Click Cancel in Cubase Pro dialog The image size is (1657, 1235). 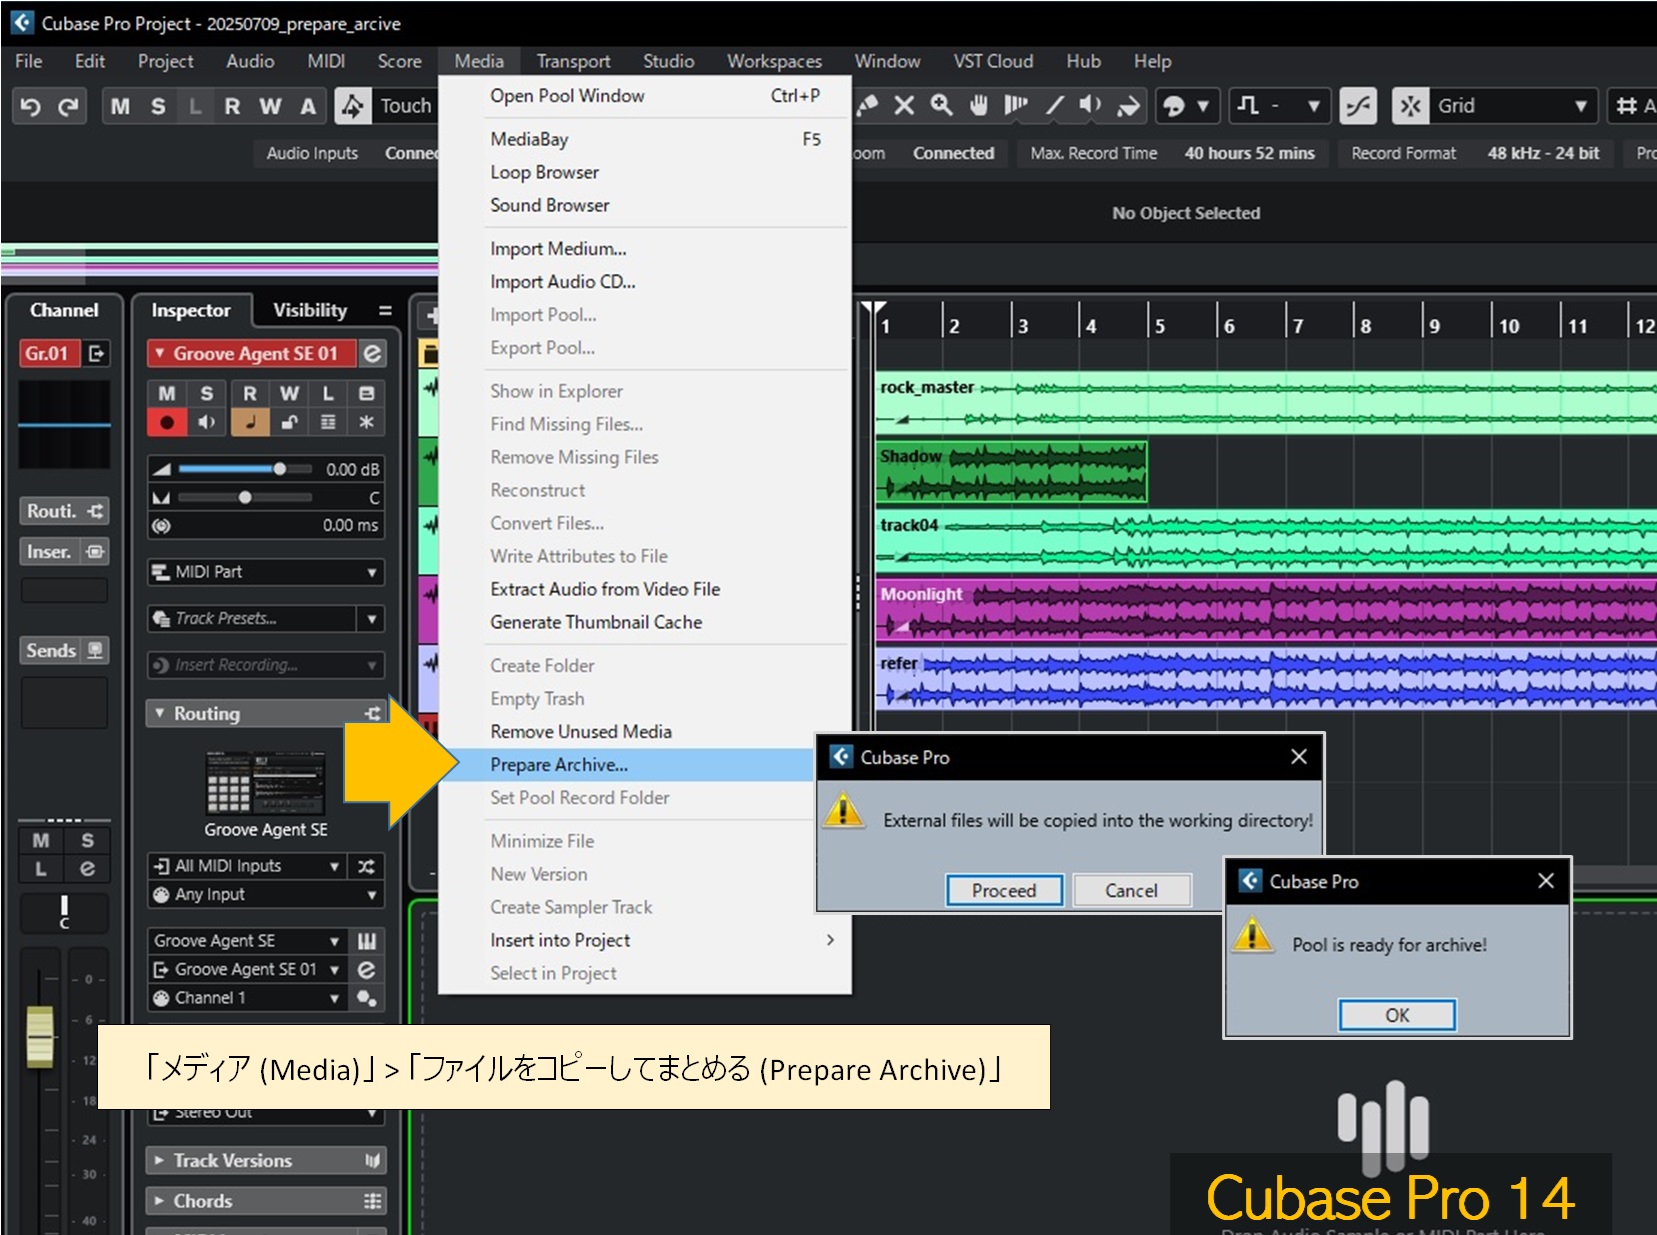click(x=1131, y=890)
